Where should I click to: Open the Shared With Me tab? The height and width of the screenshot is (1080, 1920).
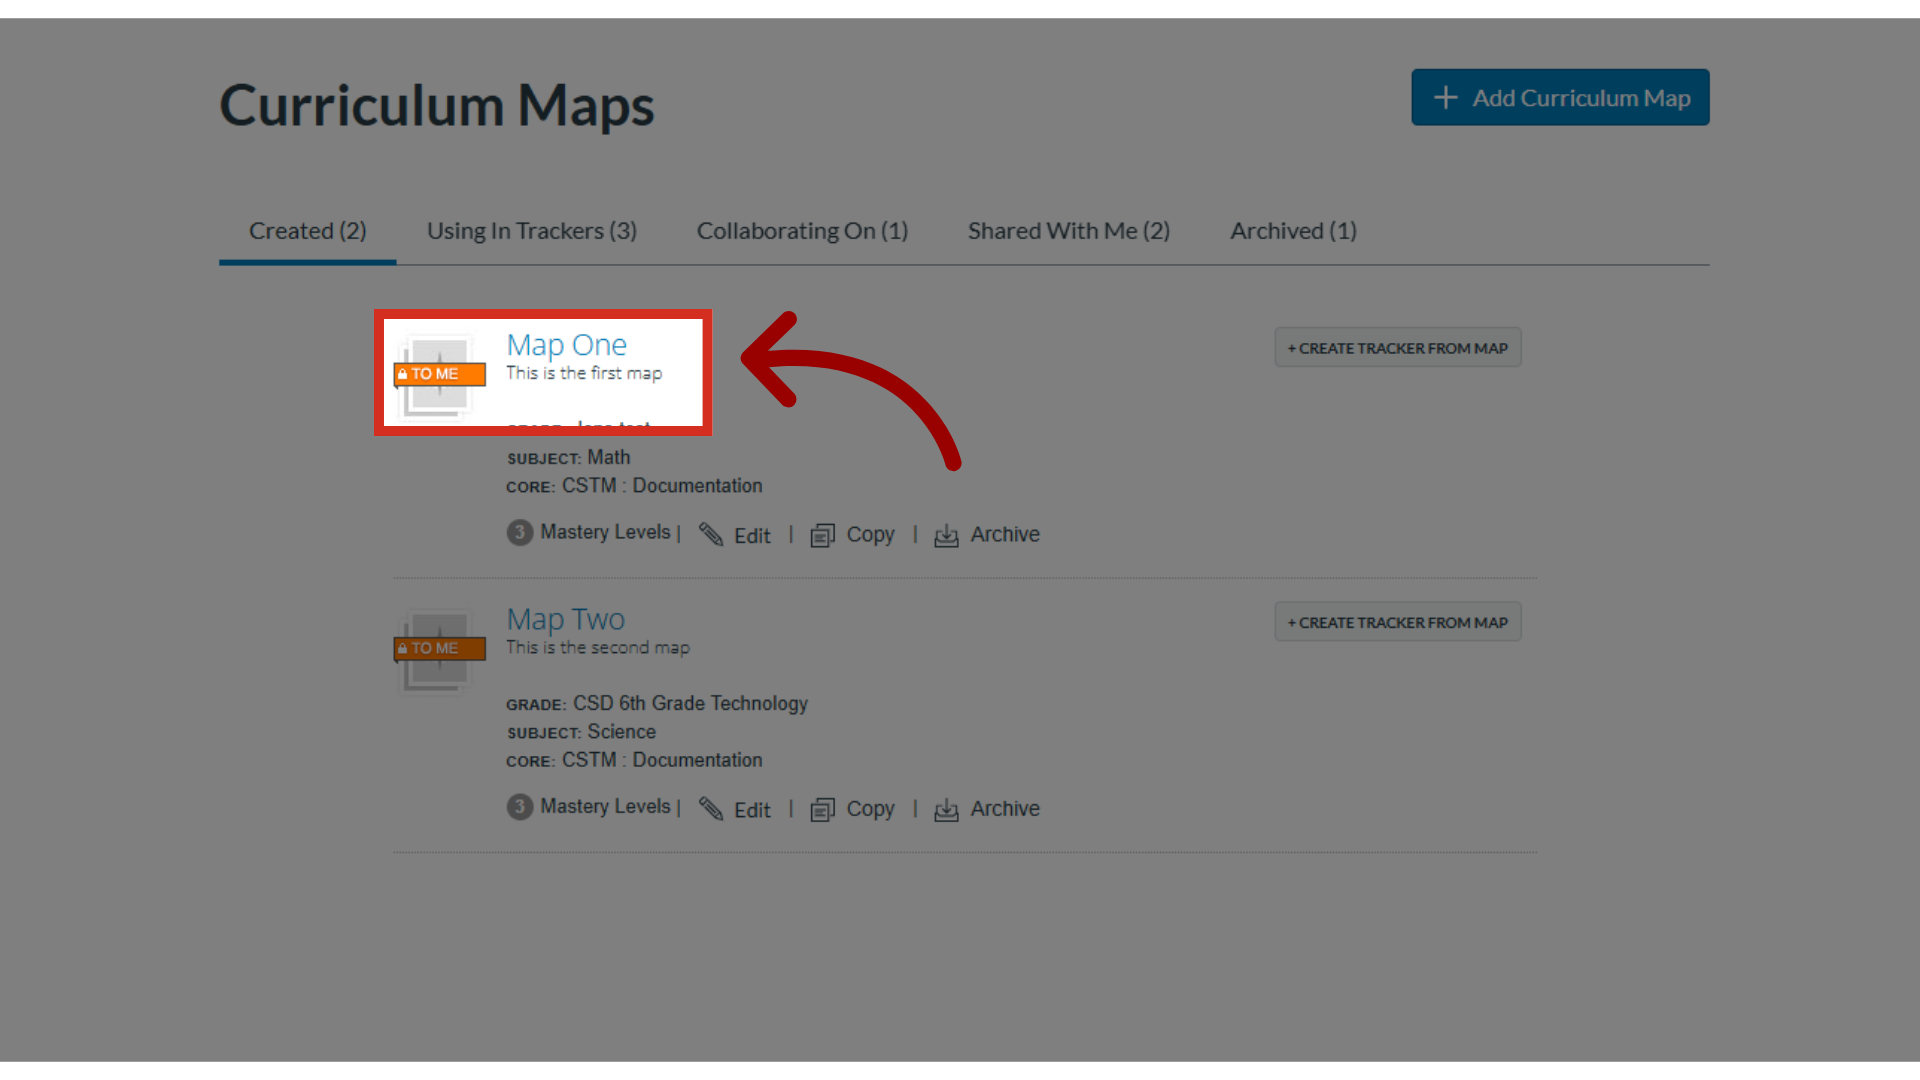coord(1068,231)
